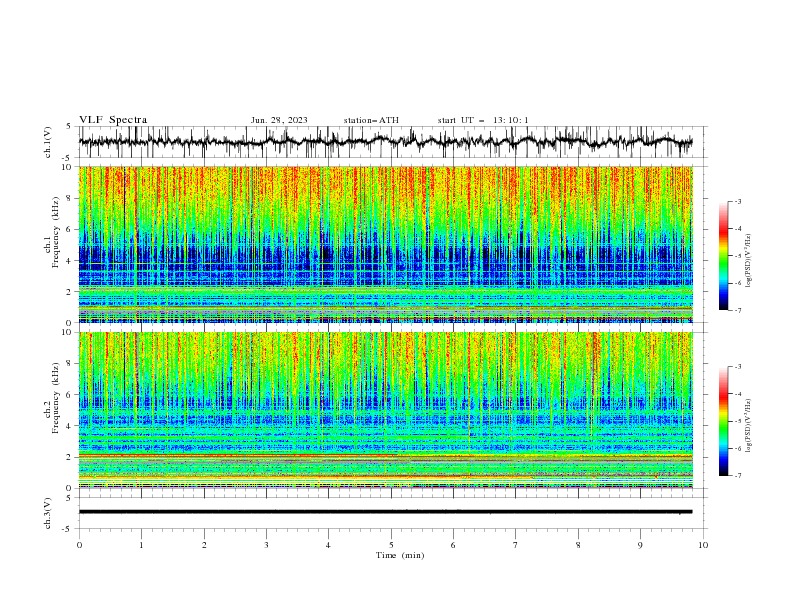
Task: Click the "ch.1(V)" axis label
Action: point(48,142)
